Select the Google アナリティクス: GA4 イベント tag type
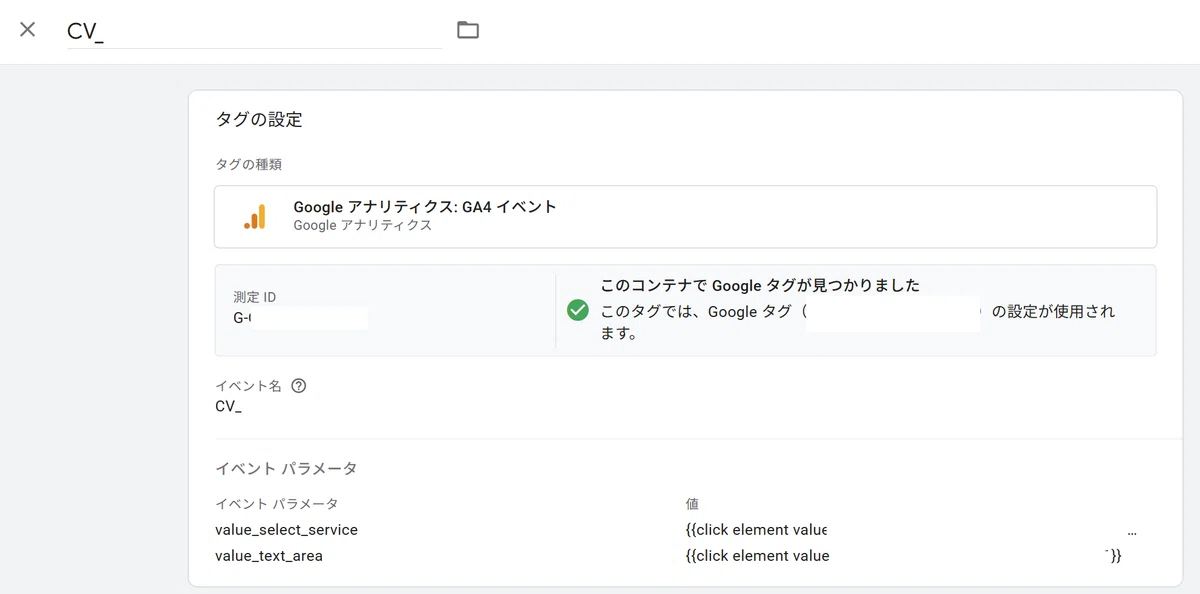 coord(685,216)
